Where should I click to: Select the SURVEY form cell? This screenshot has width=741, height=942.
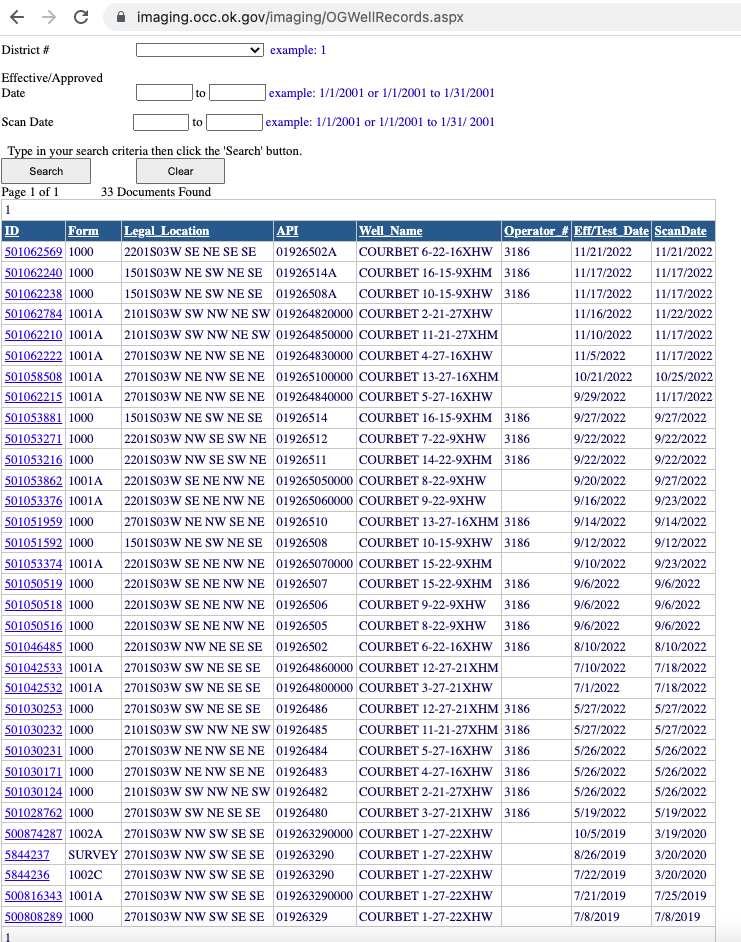pos(93,854)
